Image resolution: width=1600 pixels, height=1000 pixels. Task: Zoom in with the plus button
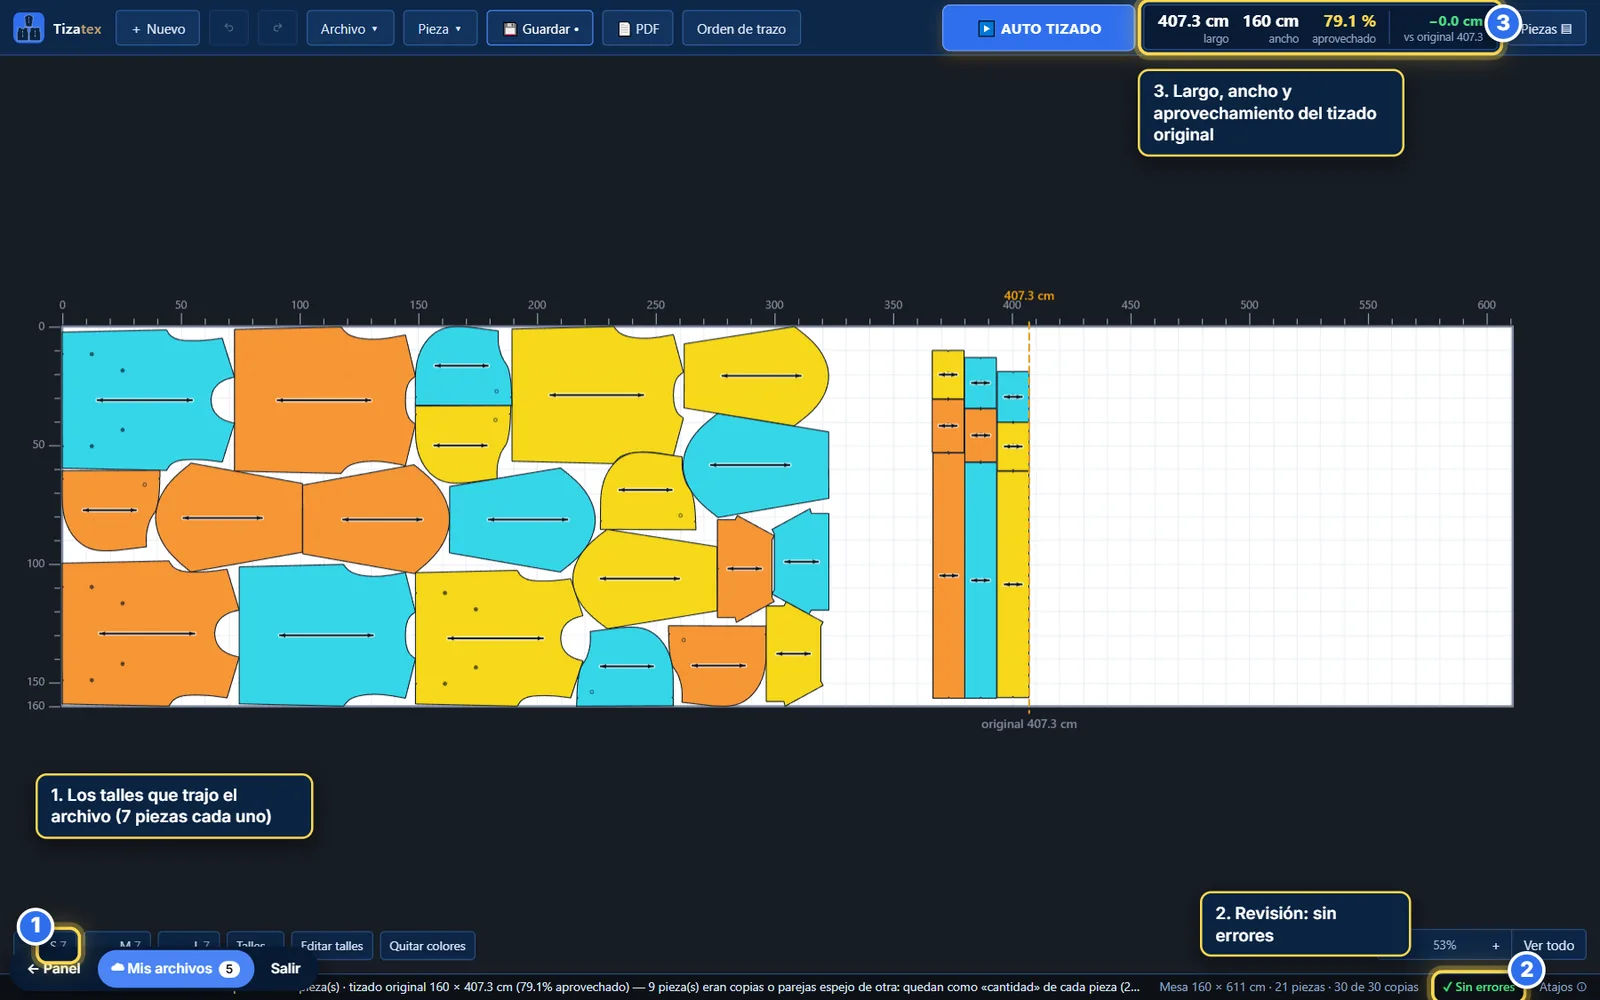point(1495,945)
